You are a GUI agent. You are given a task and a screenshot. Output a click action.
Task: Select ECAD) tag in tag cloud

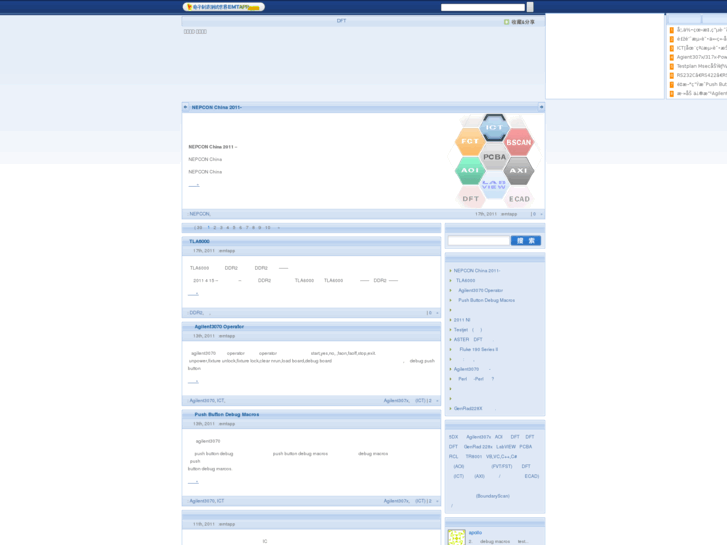531,476
